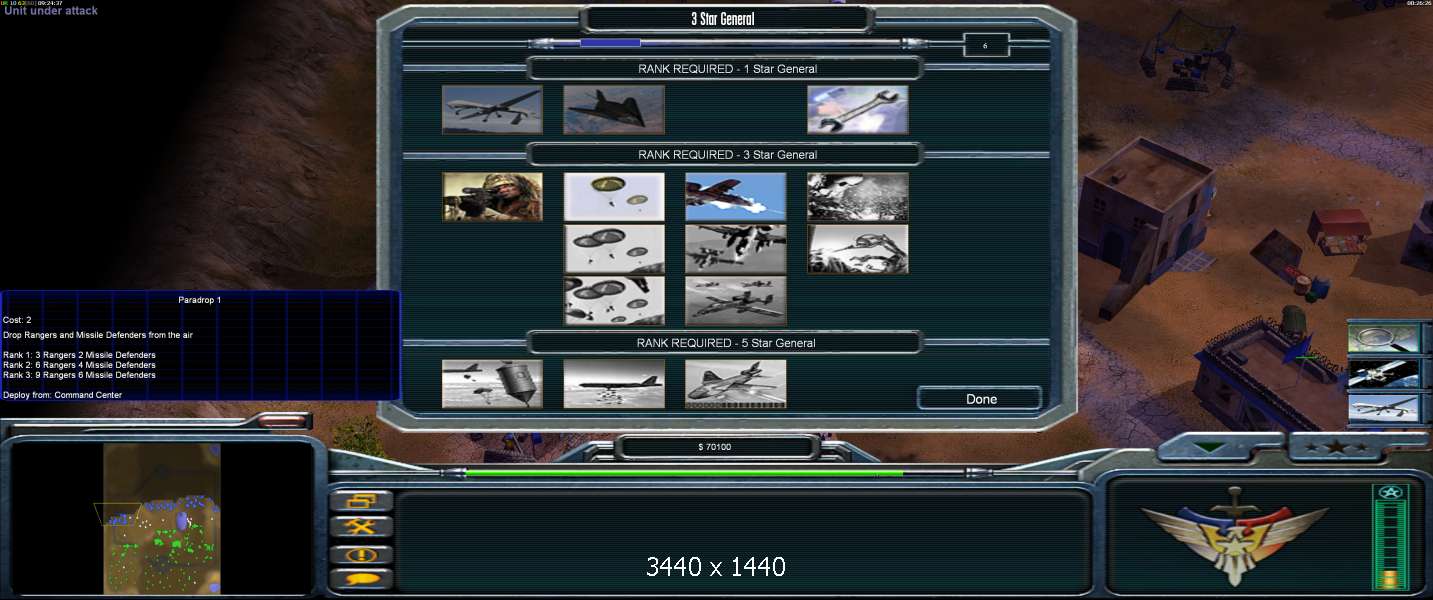The image size is (1433, 600).
Task: Click 'Rank 3: 9 Rangers 6 Missile Defenders' line
Action: point(79,375)
